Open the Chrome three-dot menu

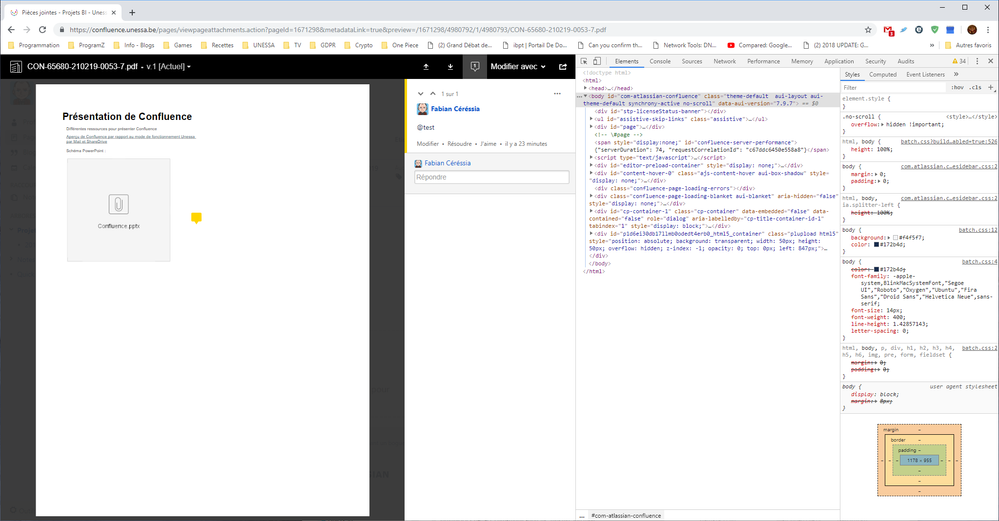[x=988, y=29]
